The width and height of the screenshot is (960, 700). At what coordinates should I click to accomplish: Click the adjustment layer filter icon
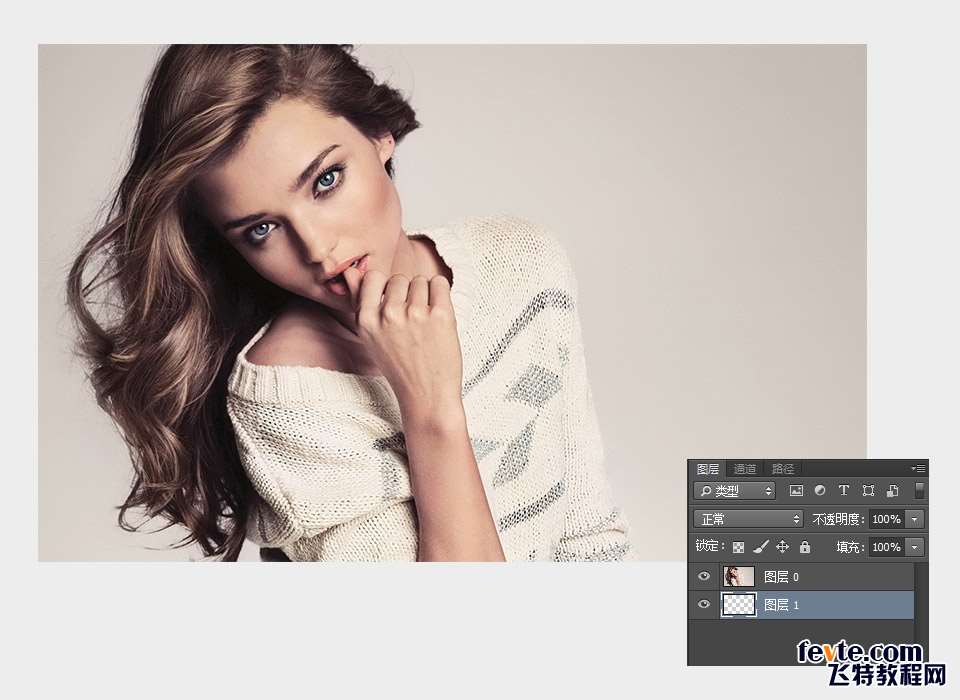point(820,491)
